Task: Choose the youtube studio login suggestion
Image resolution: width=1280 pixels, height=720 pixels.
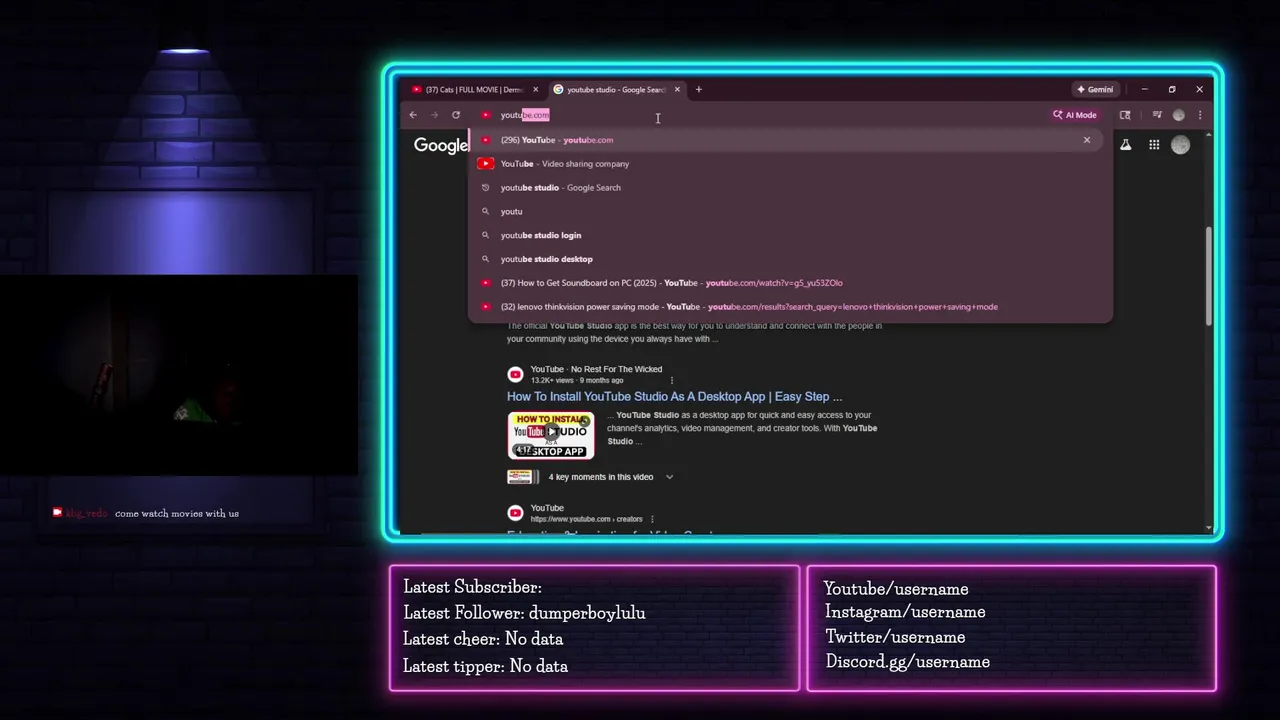Action: point(790,235)
